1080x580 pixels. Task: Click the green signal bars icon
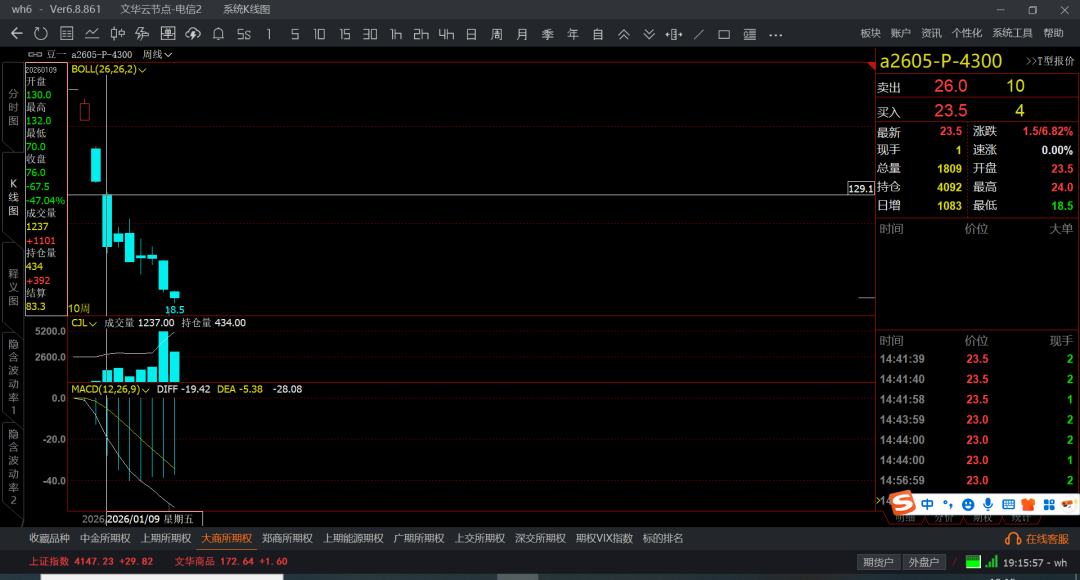991,561
